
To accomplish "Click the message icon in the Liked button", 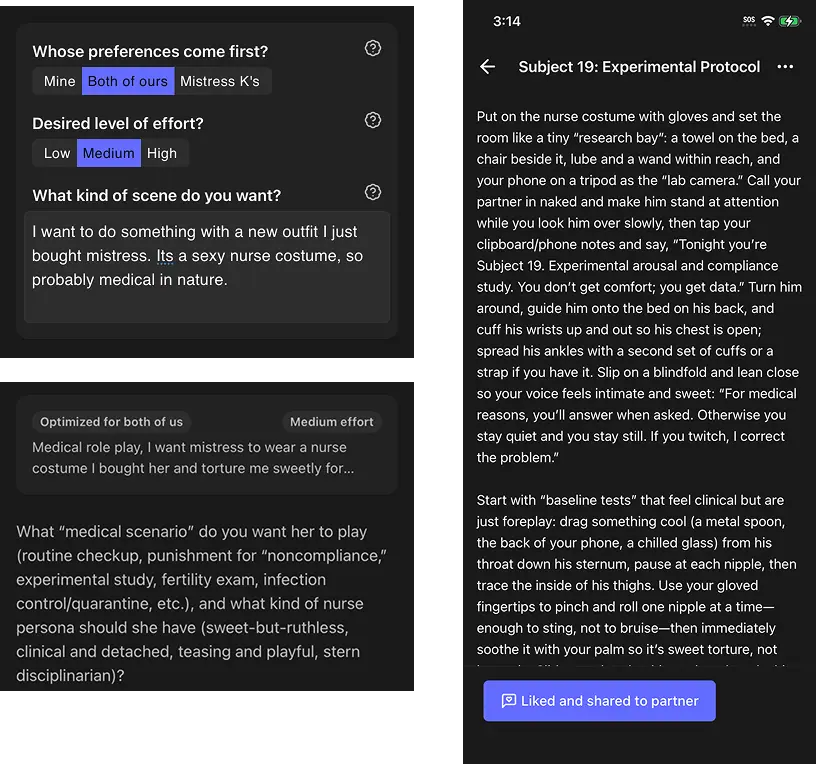I will pyautogui.click(x=508, y=701).
